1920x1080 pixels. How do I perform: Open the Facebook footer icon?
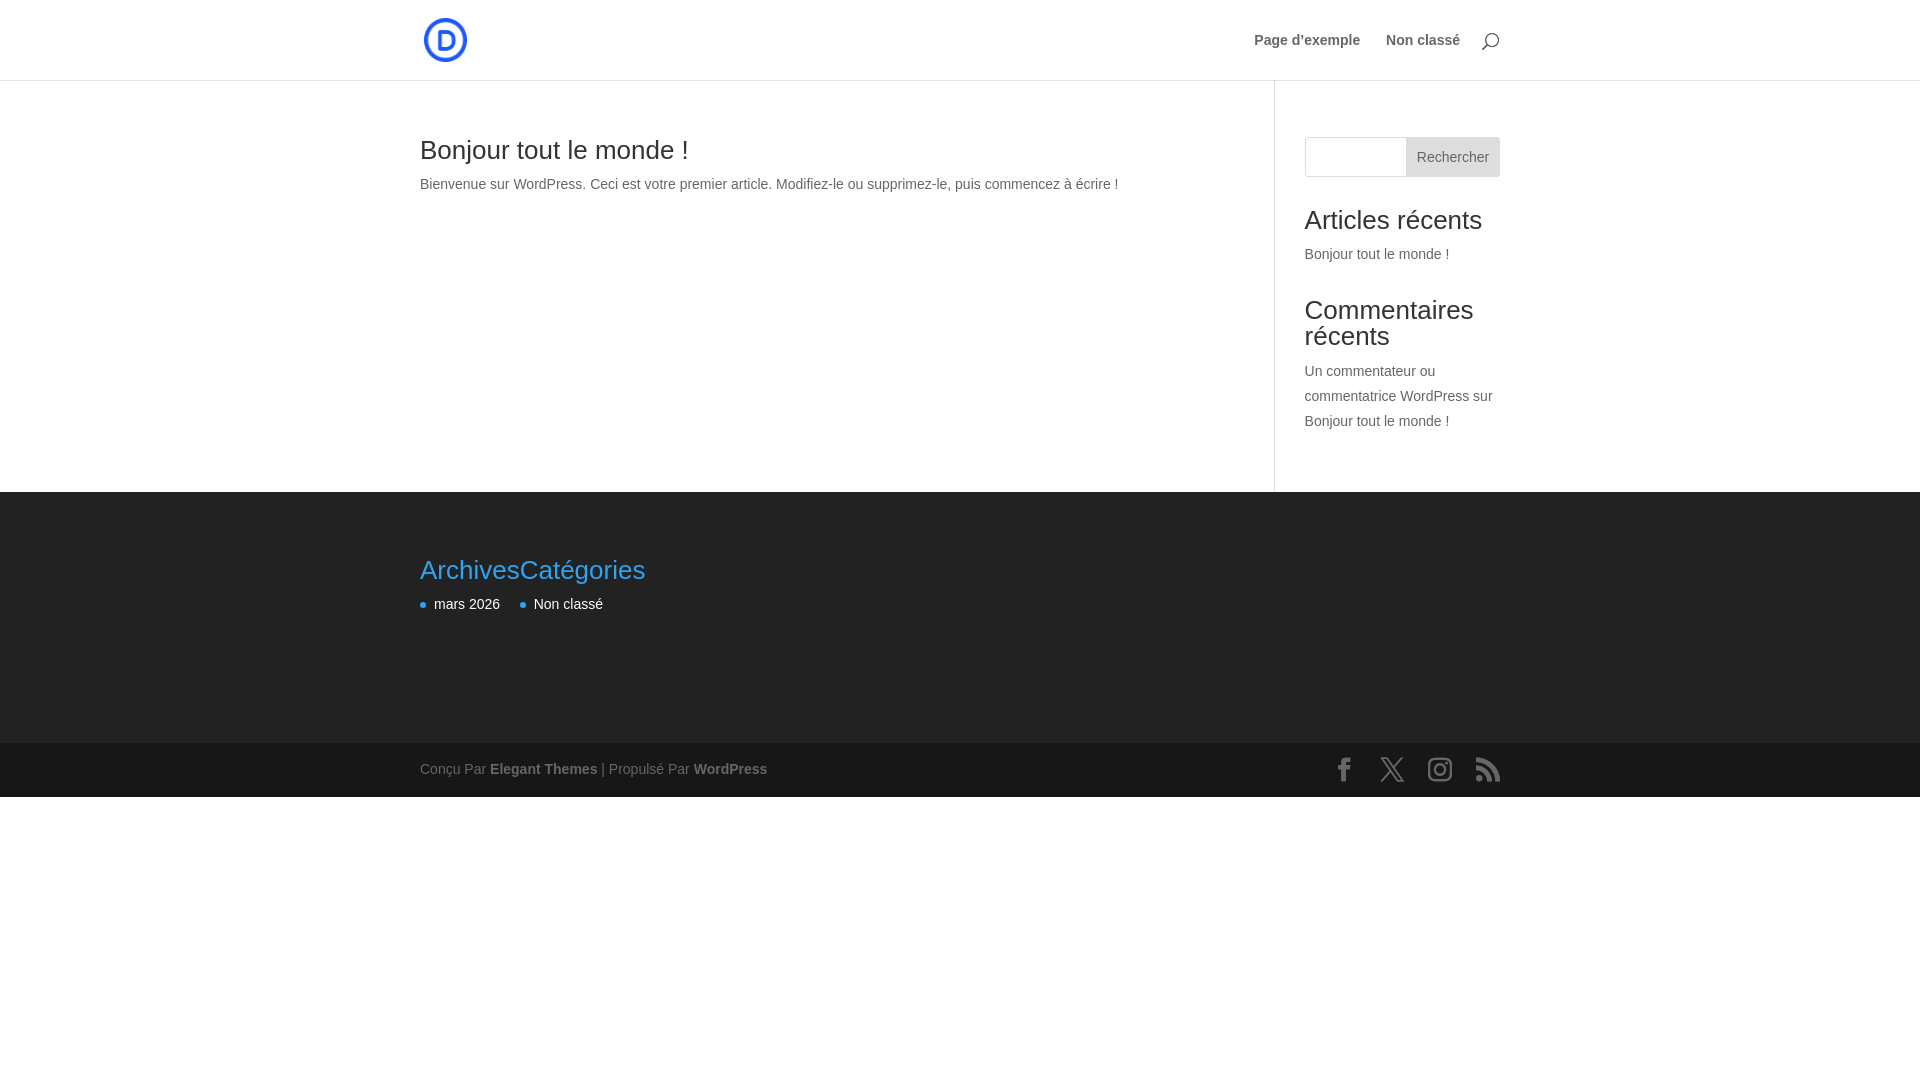click(1344, 769)
